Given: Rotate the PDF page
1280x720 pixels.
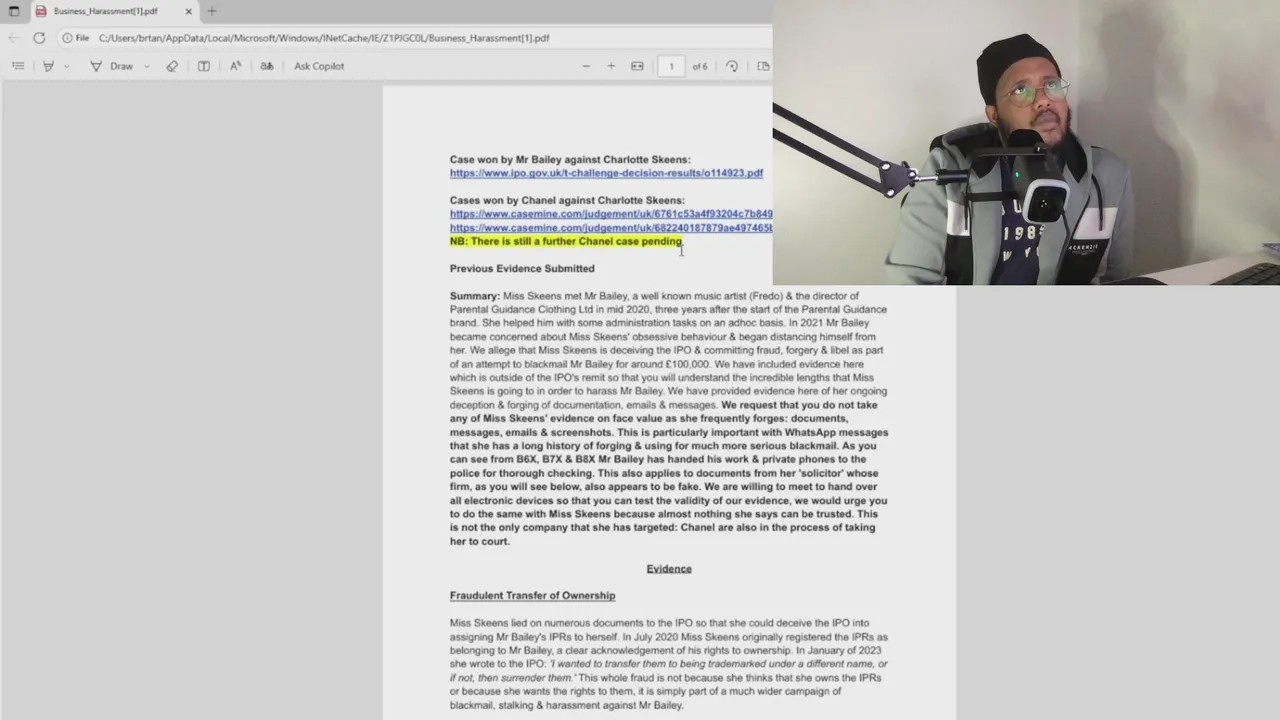Looking at the screenshot, I should (732, 66).
